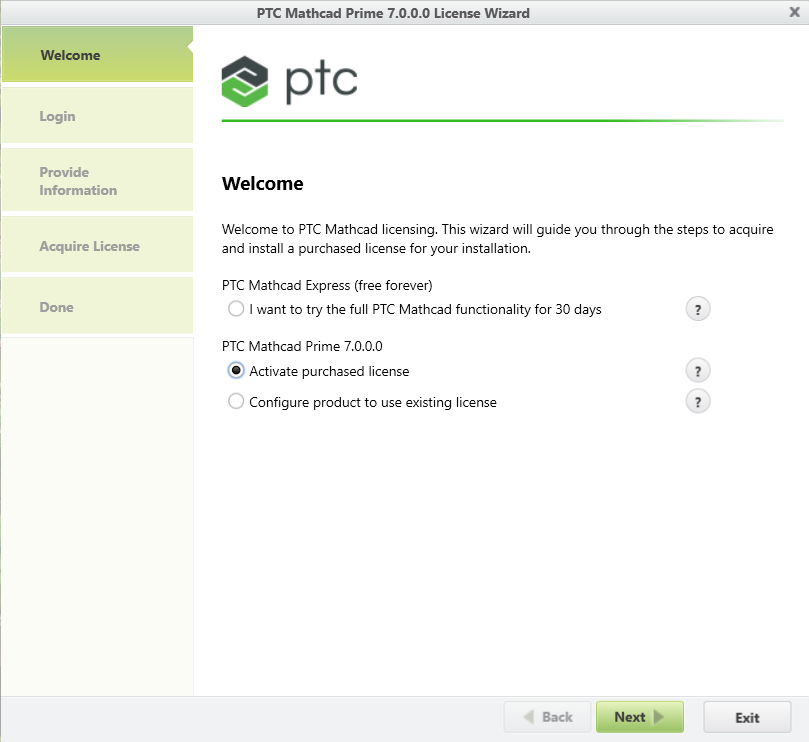Exit the License Wizard
809x742 pixels.
747,717
